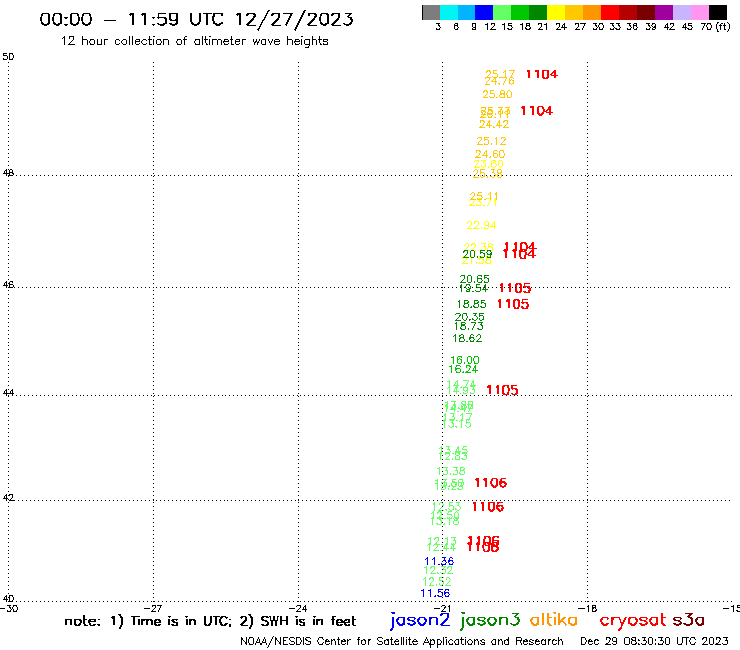This screenshot has width=740, height=650.
Task: Click the lower-left longitude label -30
Action: coord(9,609)
